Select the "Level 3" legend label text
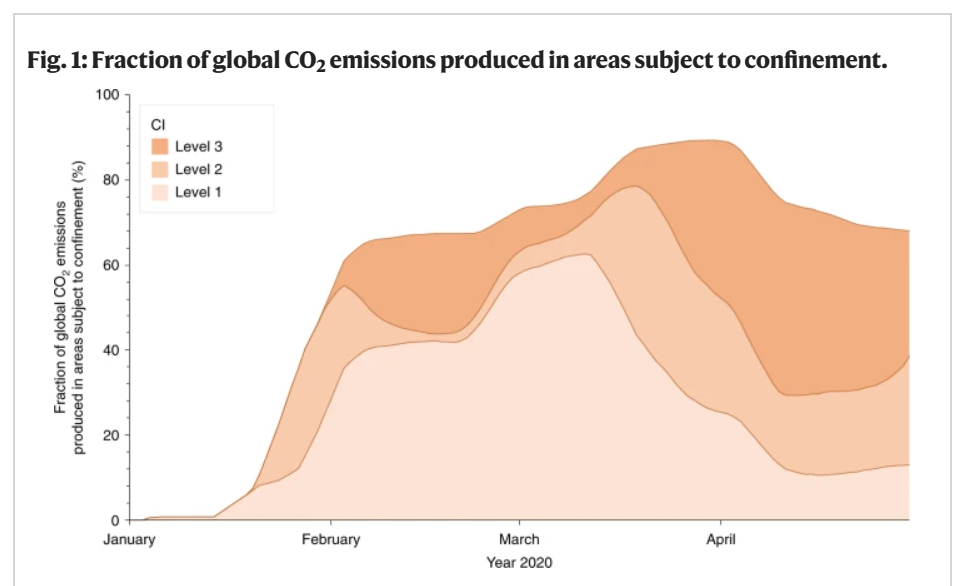The height and width of the screenshot is (586, 968). [x=198, y=147]
